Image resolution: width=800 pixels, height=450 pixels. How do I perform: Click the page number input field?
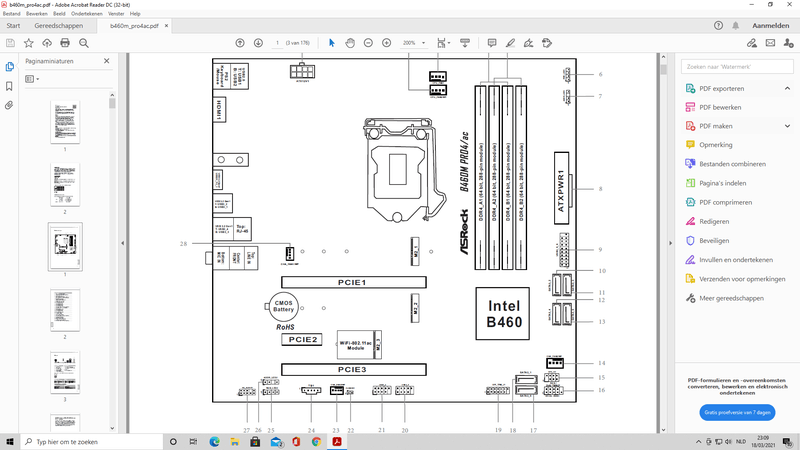(x=277, y=43)
